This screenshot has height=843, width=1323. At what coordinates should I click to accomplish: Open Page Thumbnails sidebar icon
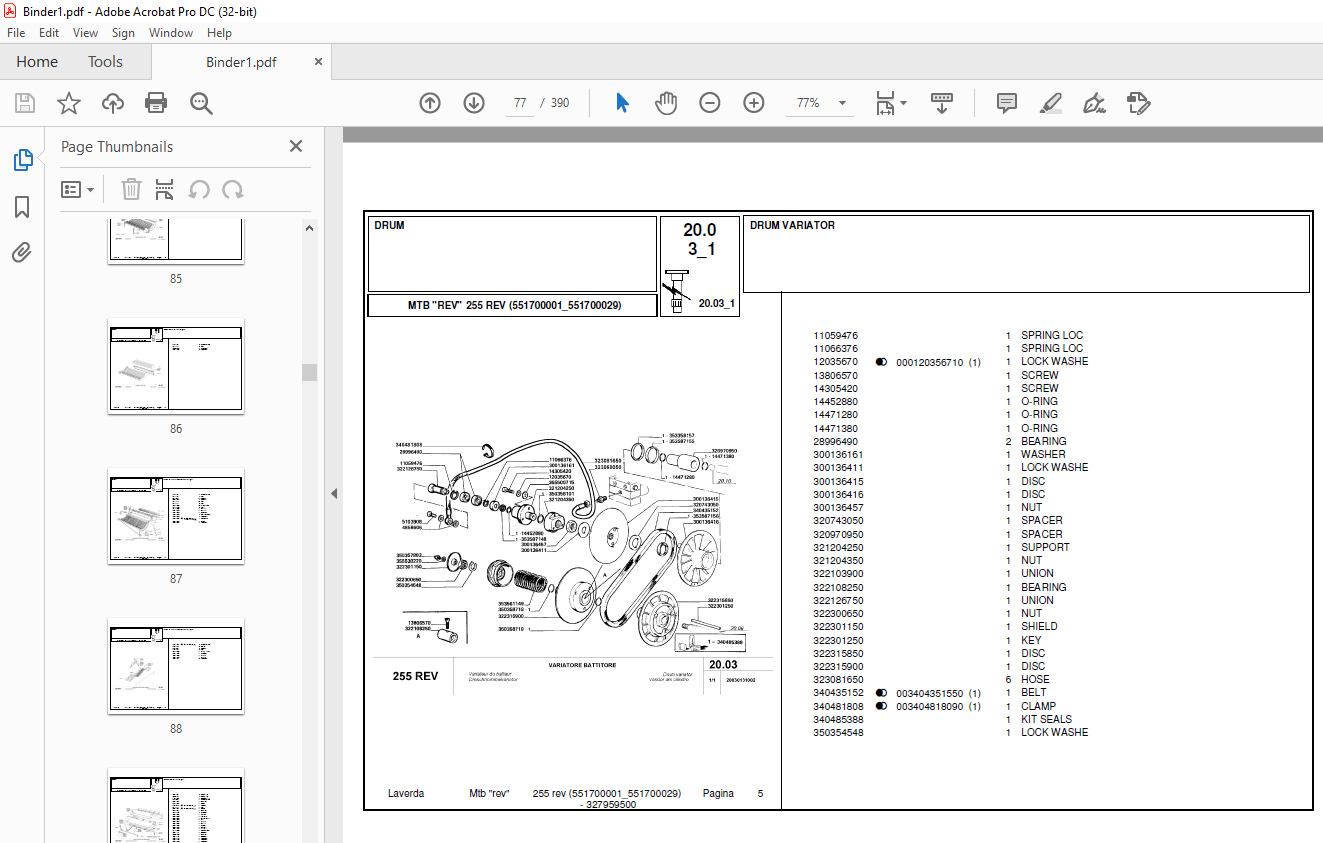coord(22,160)
